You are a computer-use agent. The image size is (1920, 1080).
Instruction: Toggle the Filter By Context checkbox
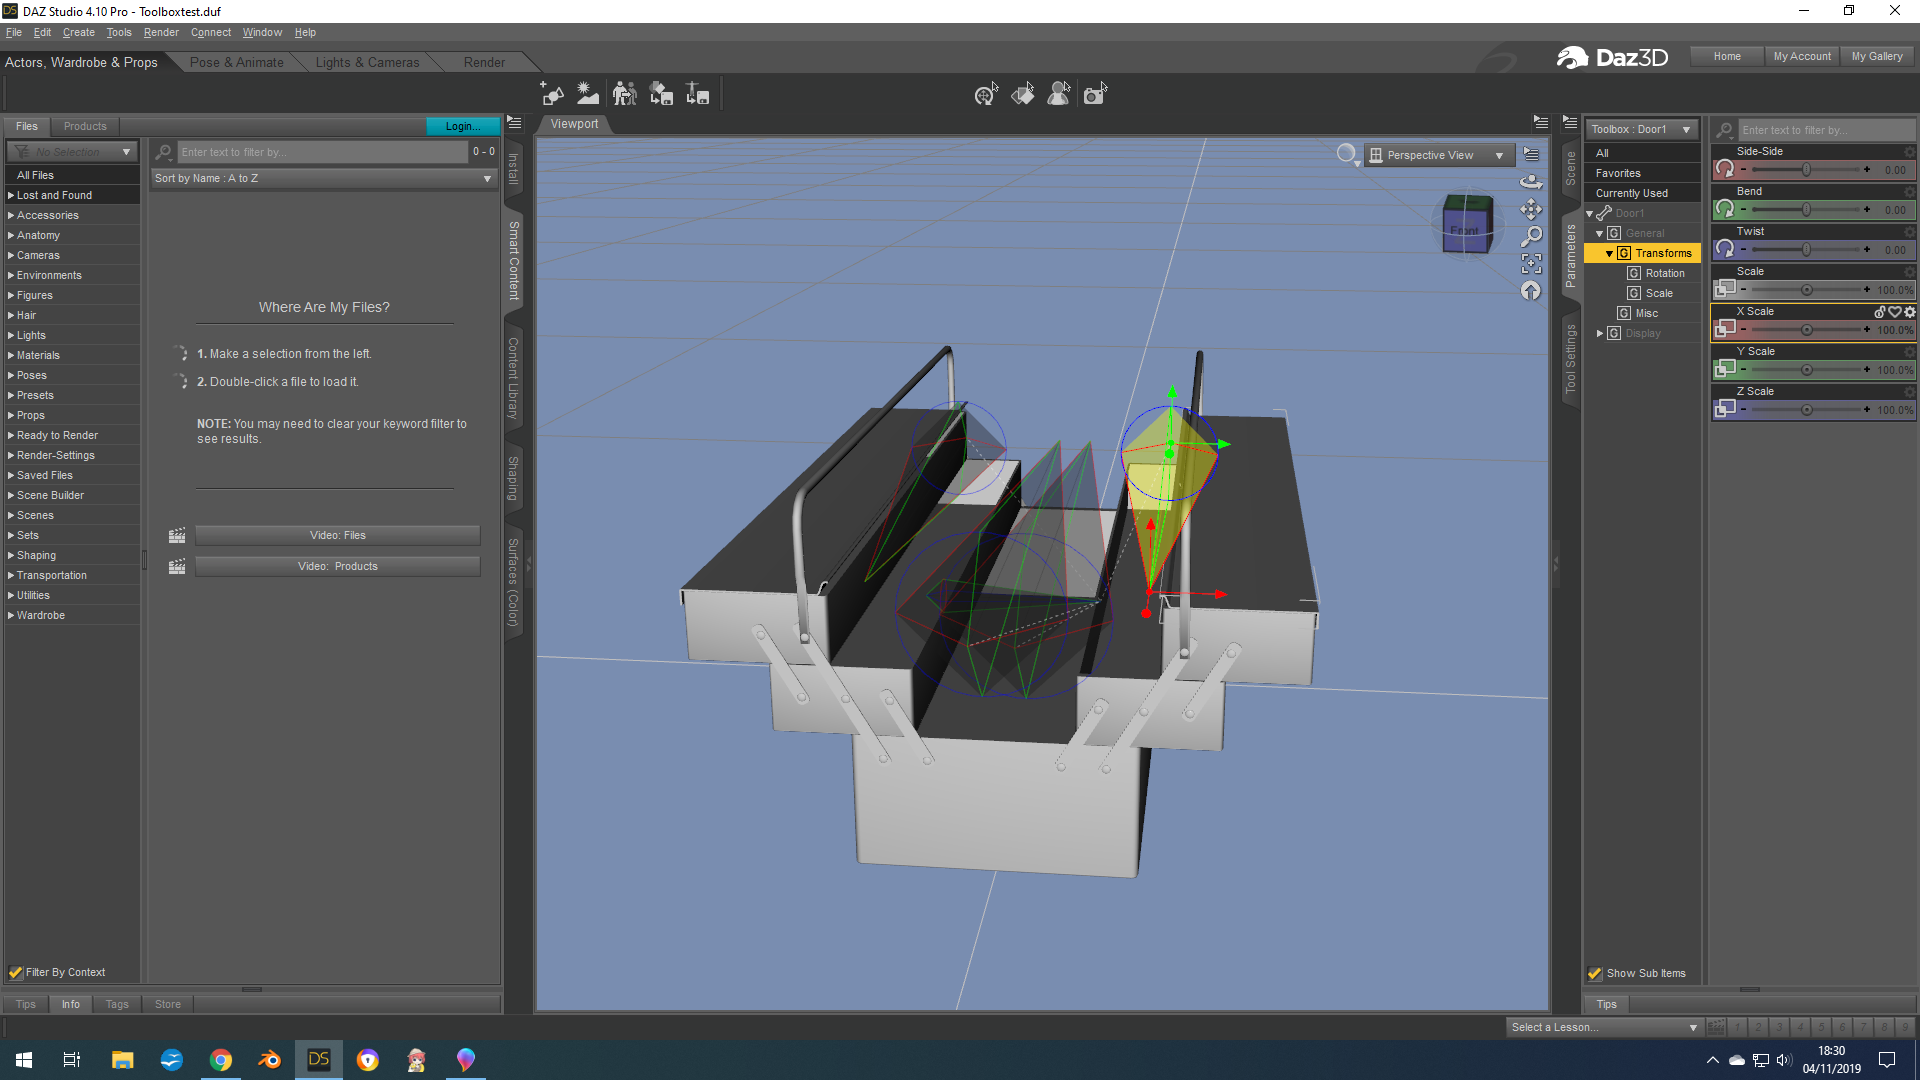(16, 972)
